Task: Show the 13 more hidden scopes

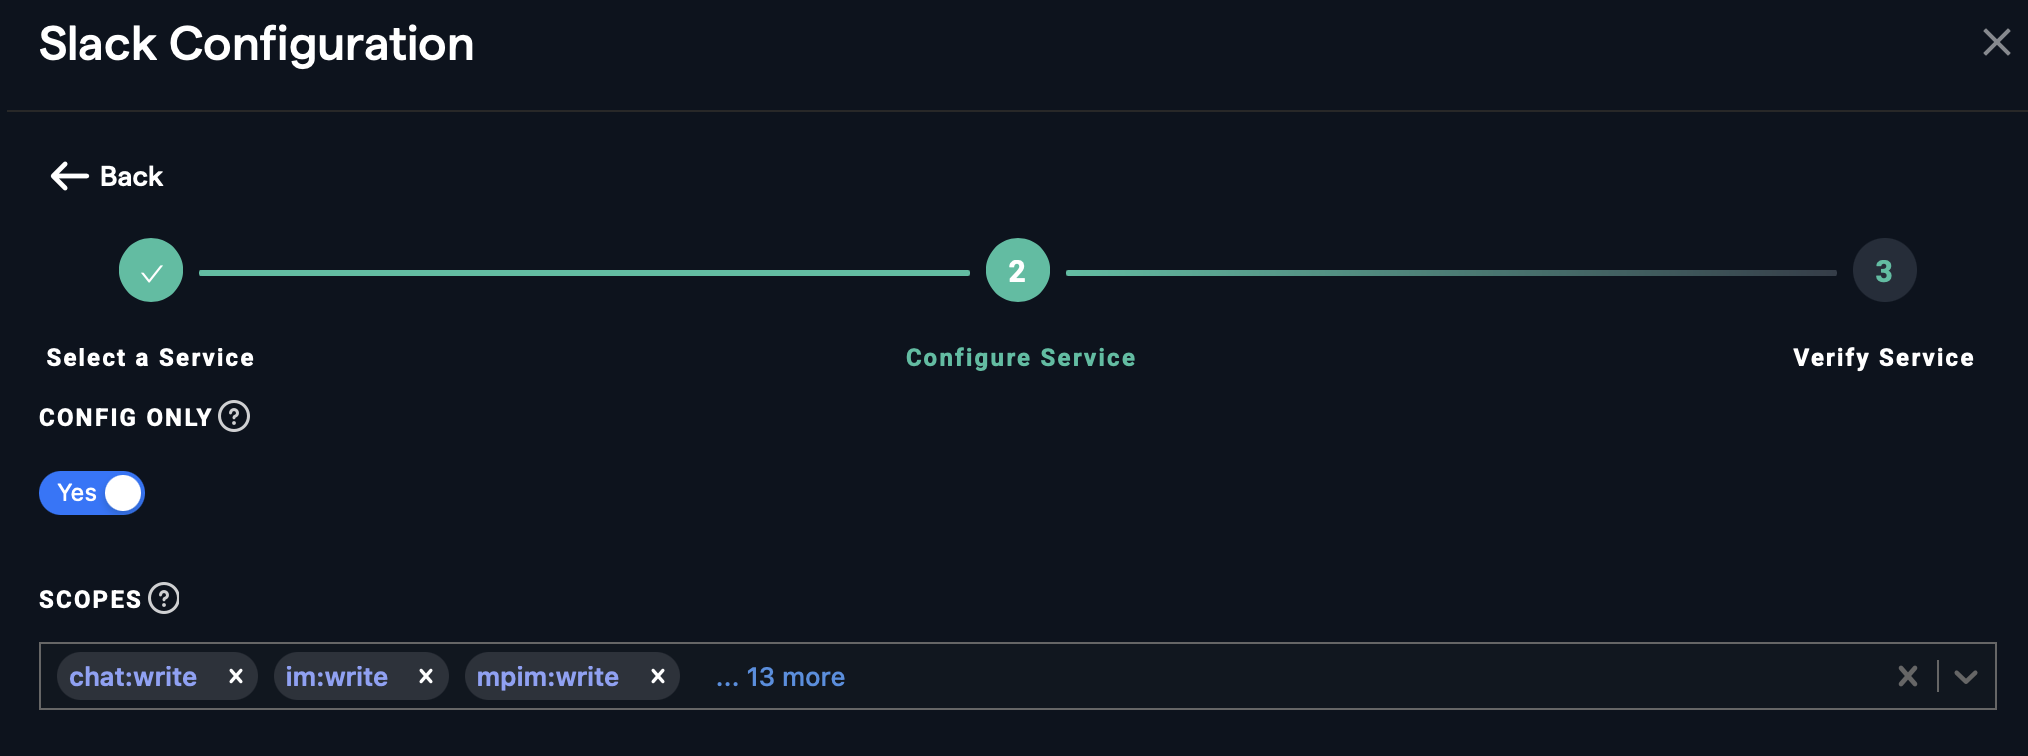Action: (780, 677)
